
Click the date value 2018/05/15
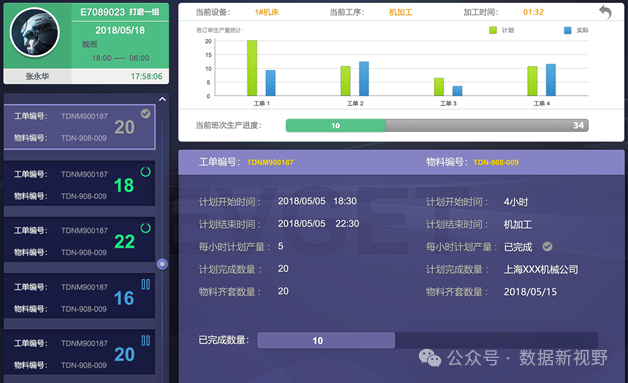click(530, 292)
